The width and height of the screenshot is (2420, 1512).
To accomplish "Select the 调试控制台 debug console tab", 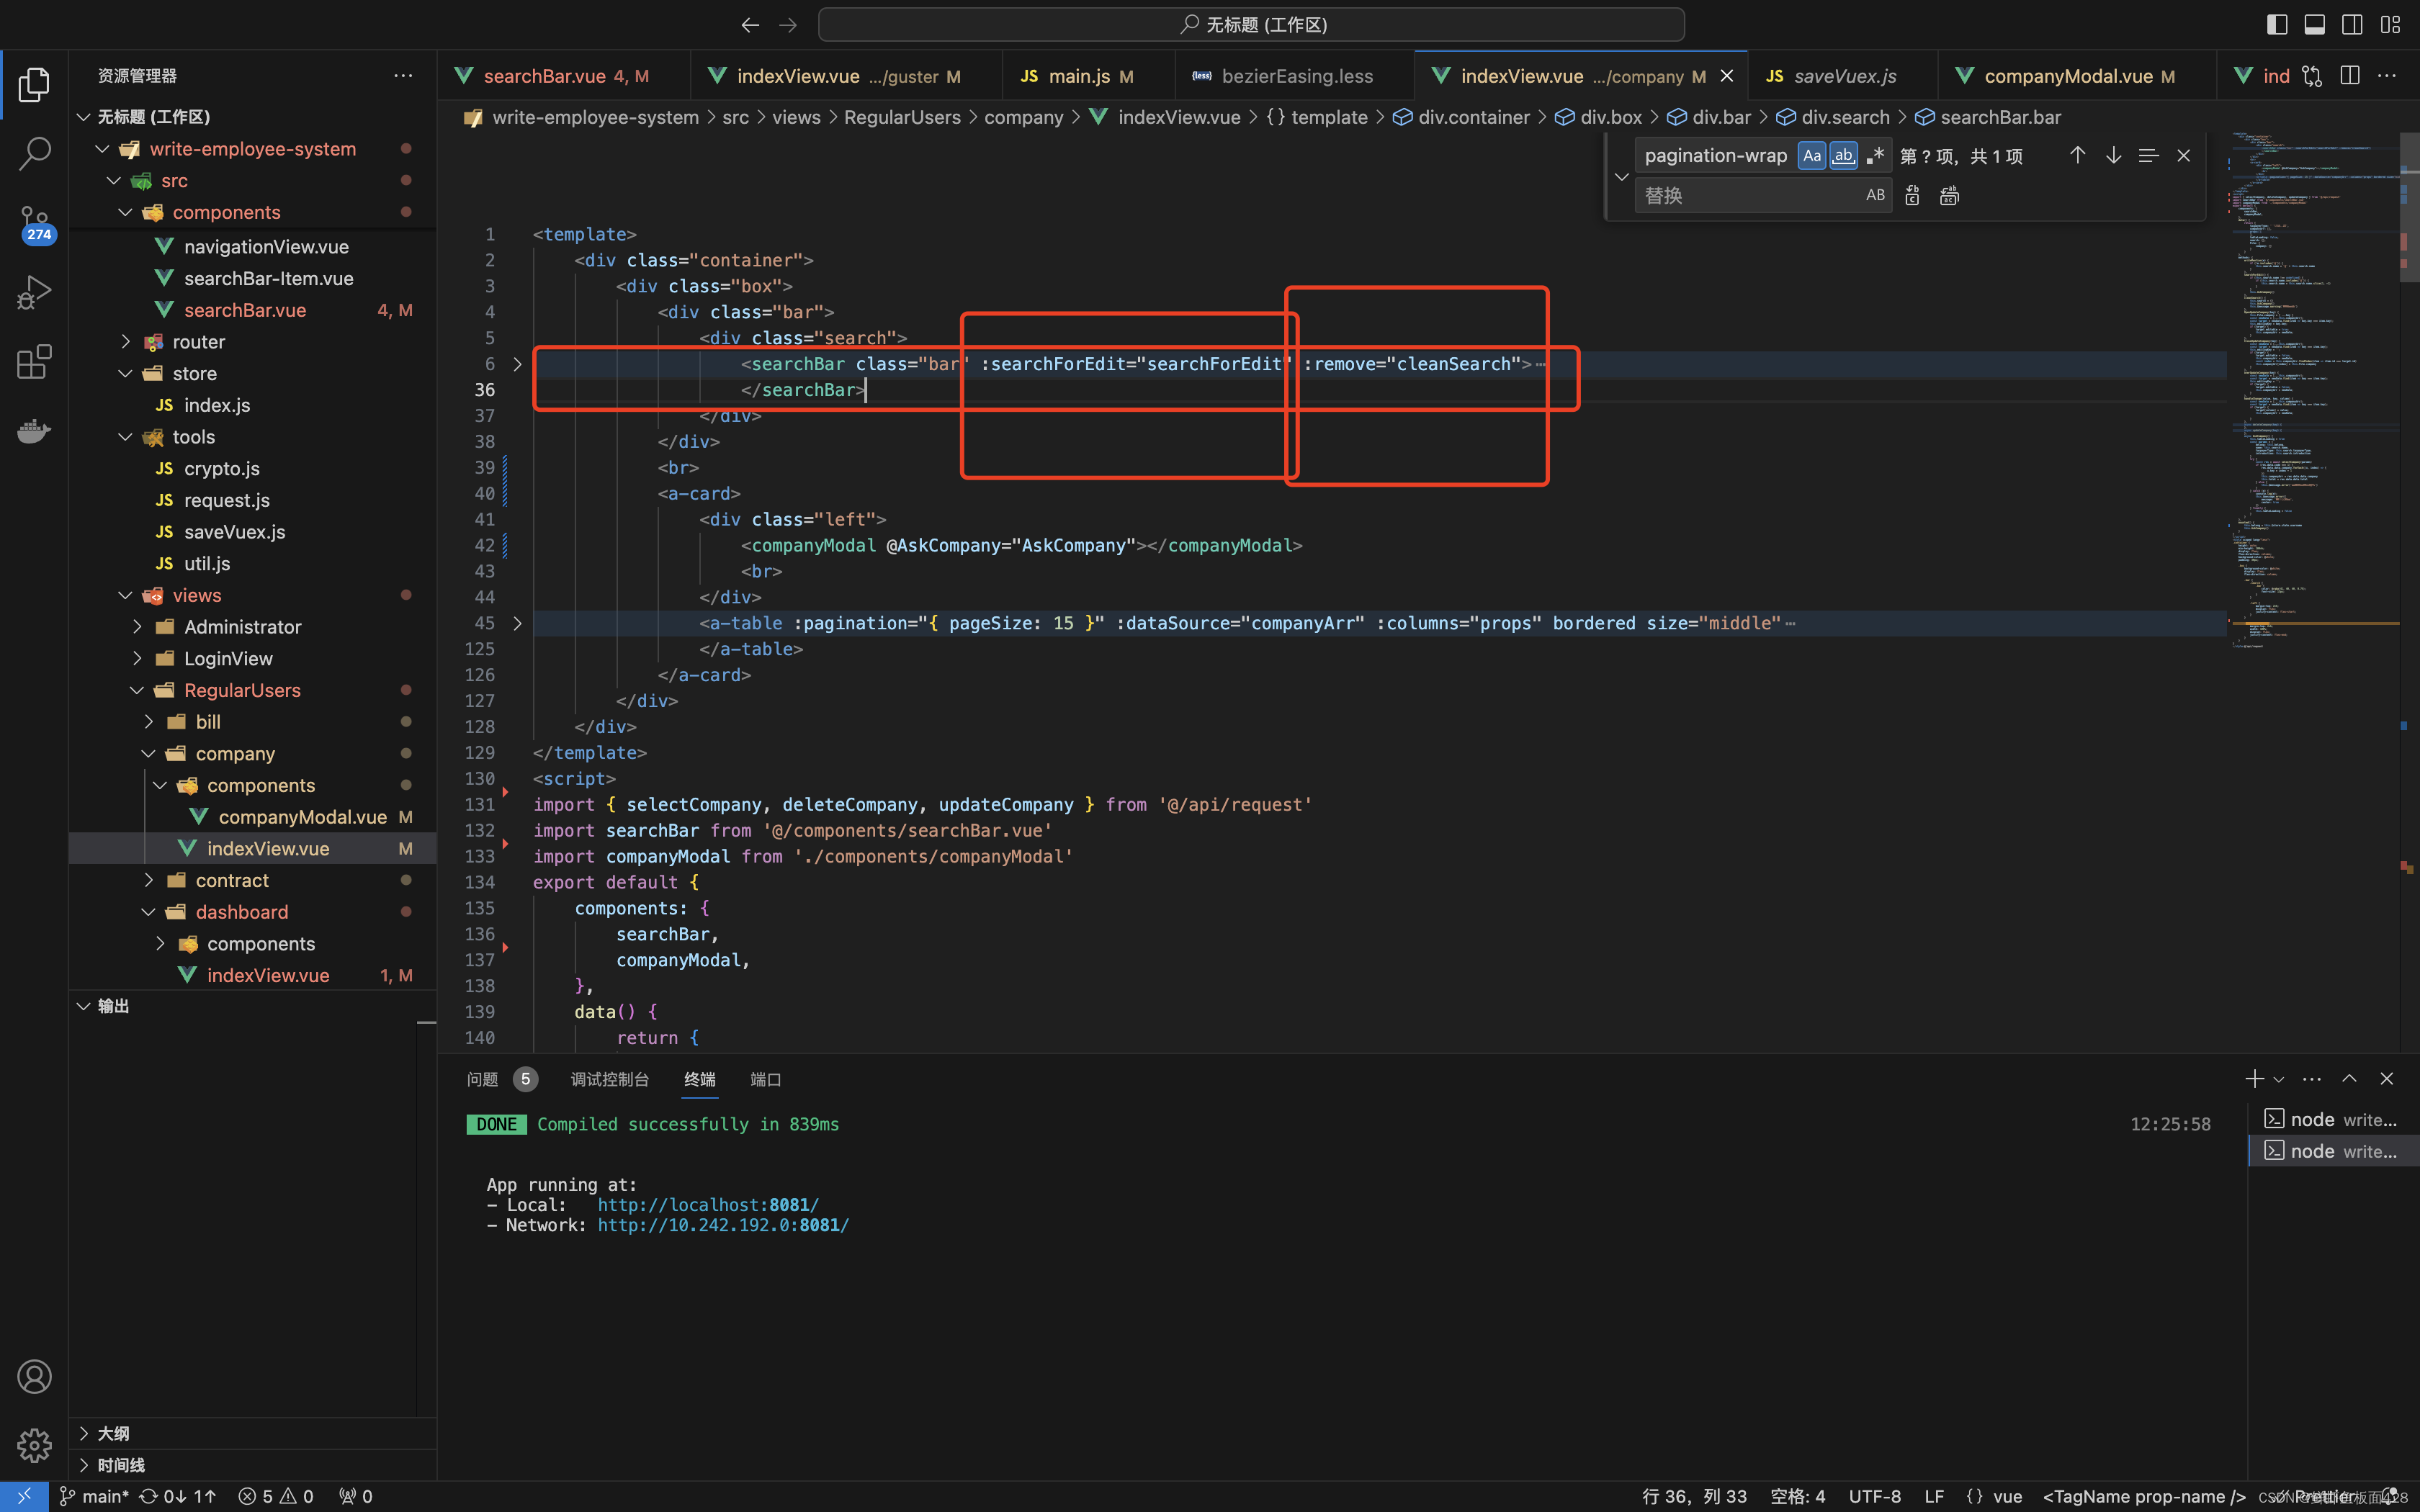I will [x=606, y=1079].
